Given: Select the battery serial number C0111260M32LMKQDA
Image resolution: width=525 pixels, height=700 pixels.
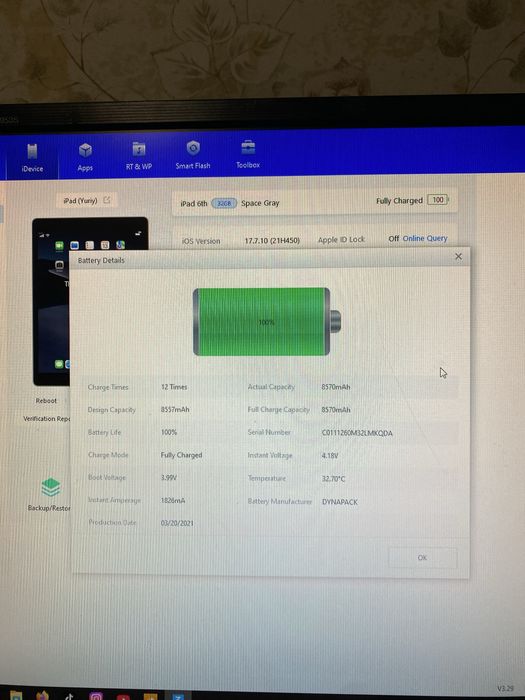Looking at the screenshot, I should 357,433.
